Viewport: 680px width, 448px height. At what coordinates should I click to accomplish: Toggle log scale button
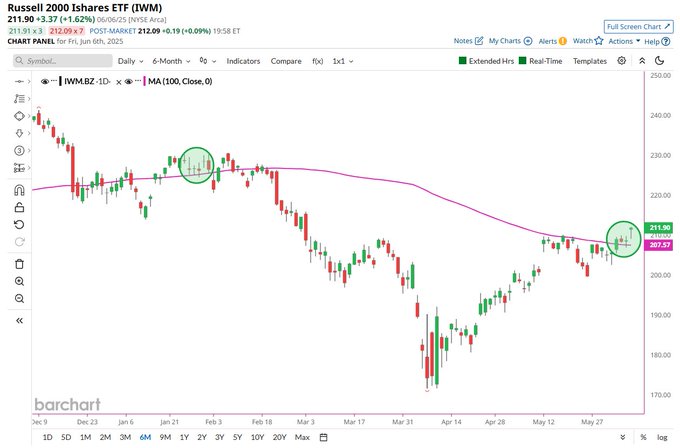coord(662,437)
